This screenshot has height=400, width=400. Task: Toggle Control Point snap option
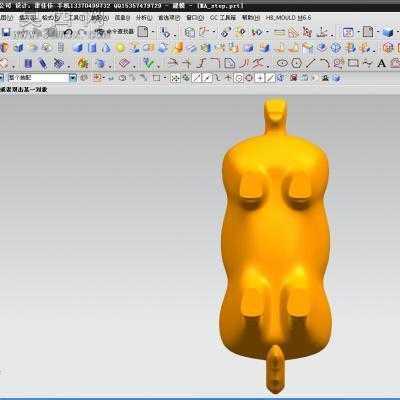pyautogui.click(x=218, y=78)
